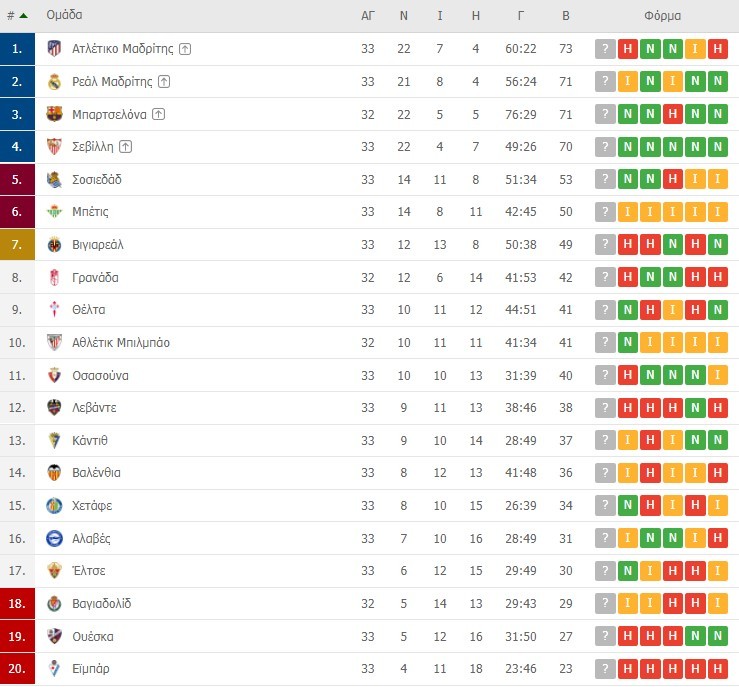Click the Γρανάδα team name
This screenshot has height=687, width=739.
coord(95,278)
